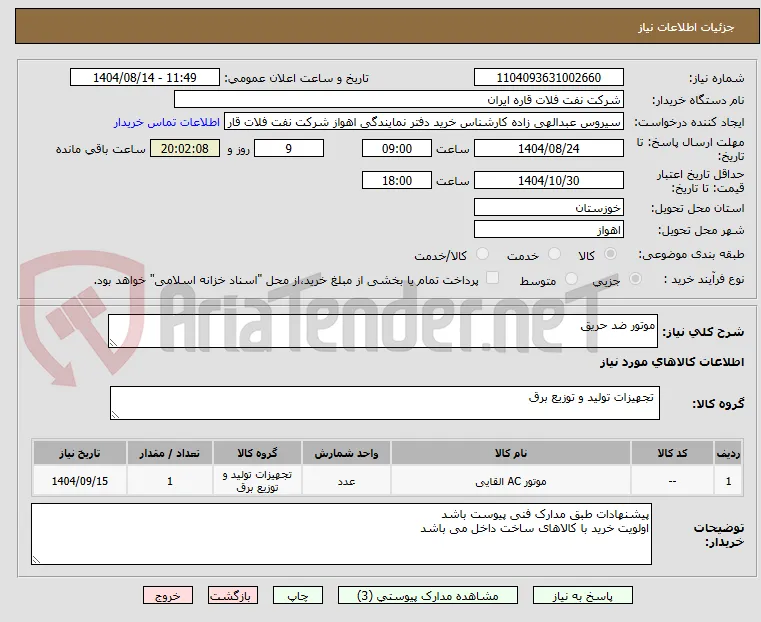Image resolution: width=761 pixels, height=622 pixels.
Task: Click the deadline time field 09:00
Action: click(x=397, y=148)
